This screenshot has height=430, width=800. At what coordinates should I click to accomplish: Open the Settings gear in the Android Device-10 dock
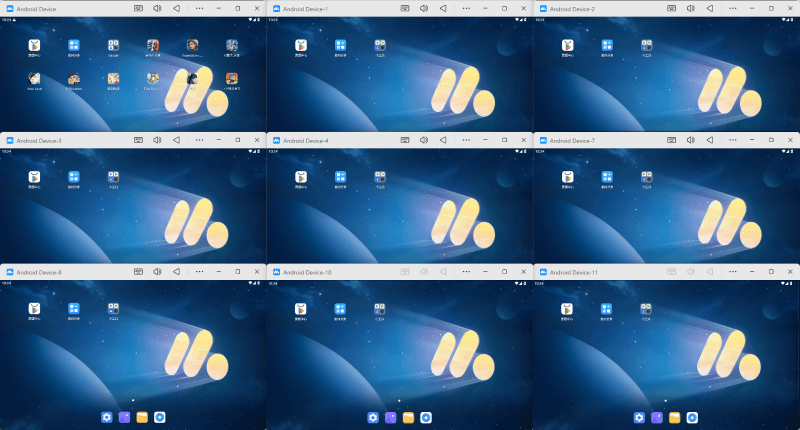coord(373,418)
